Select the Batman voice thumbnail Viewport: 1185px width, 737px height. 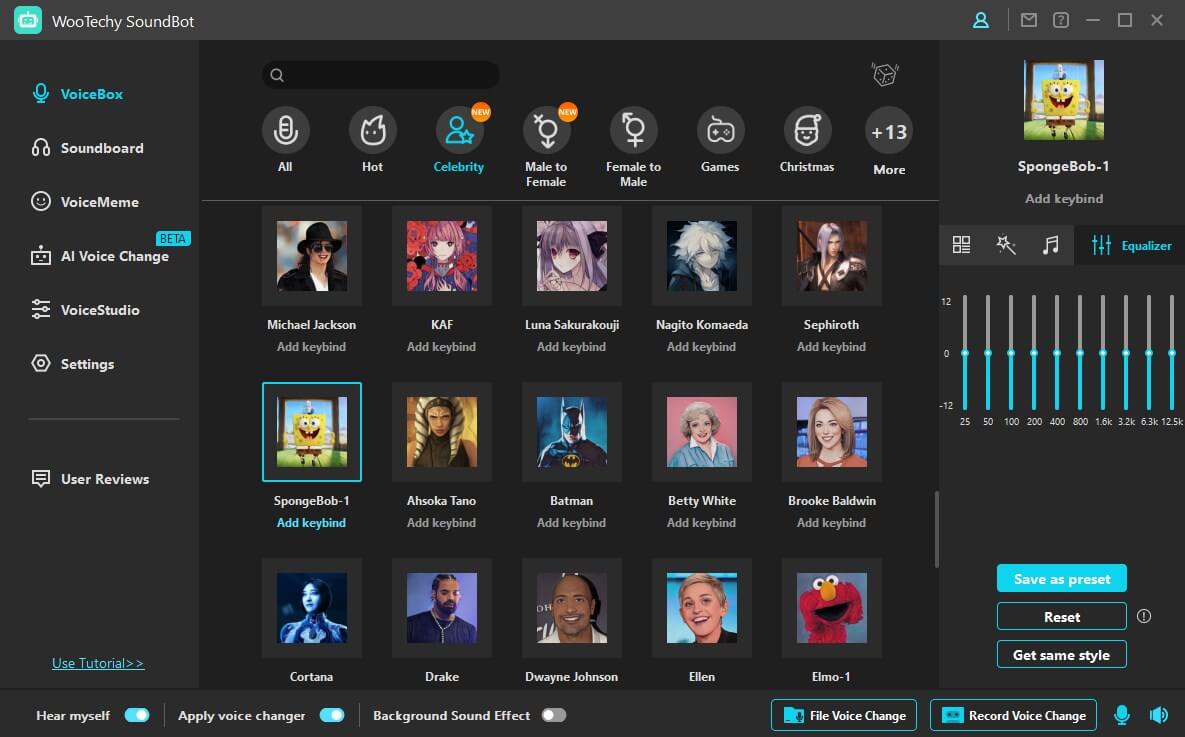(x=572, y=432)
